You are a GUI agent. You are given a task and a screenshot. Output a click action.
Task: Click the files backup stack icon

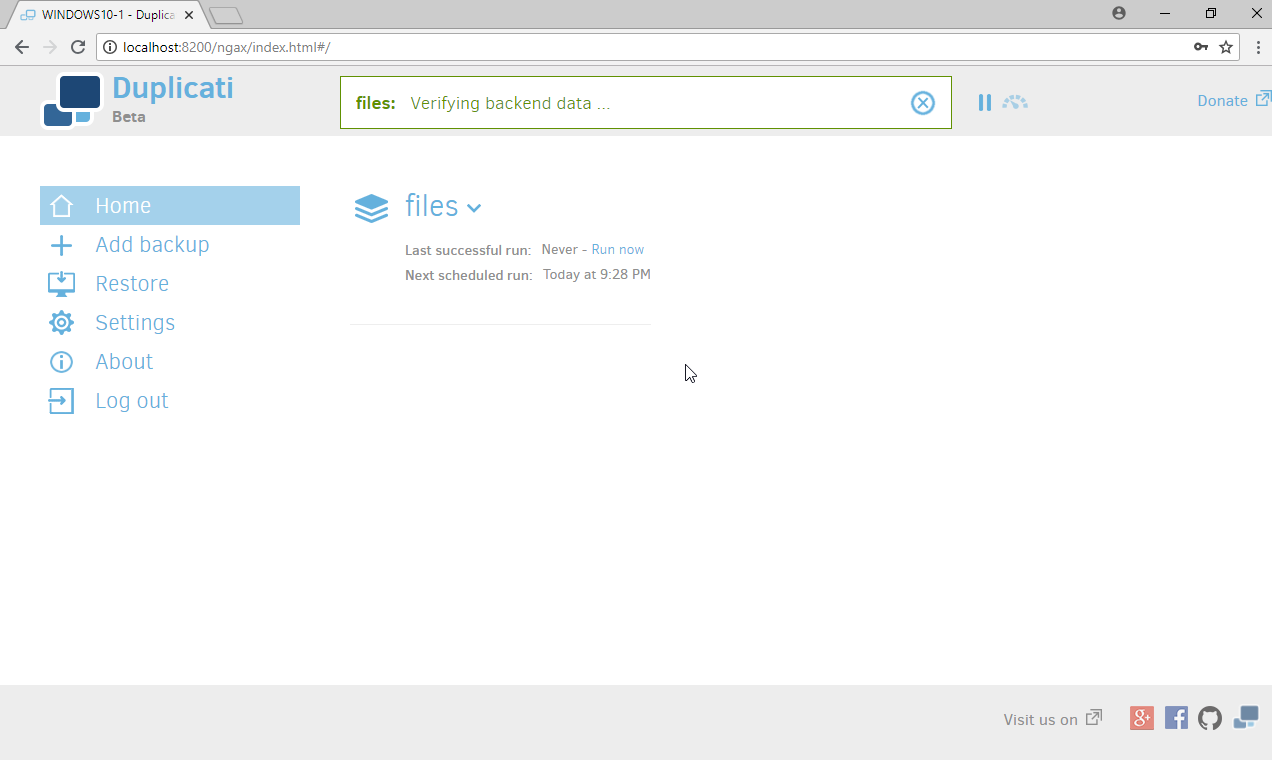371,208
